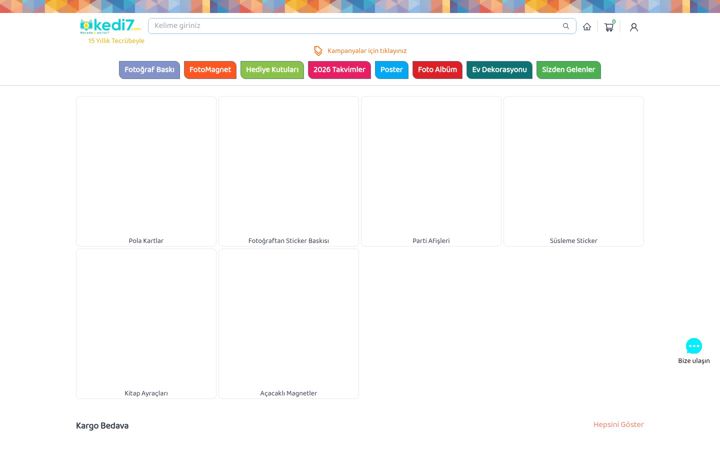
Task: Open Kampanyalar için tıklayınız link
Action: click(367, 51)
